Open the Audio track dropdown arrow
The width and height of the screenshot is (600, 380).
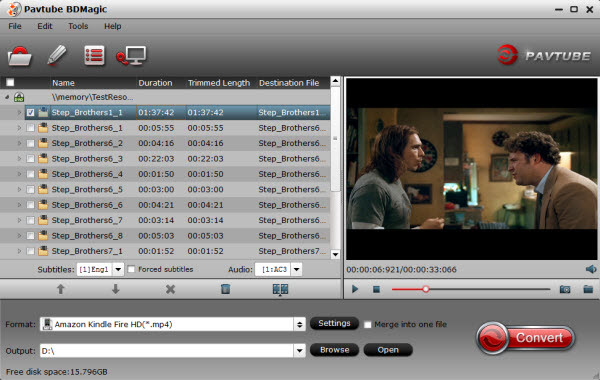coord(297,269)
